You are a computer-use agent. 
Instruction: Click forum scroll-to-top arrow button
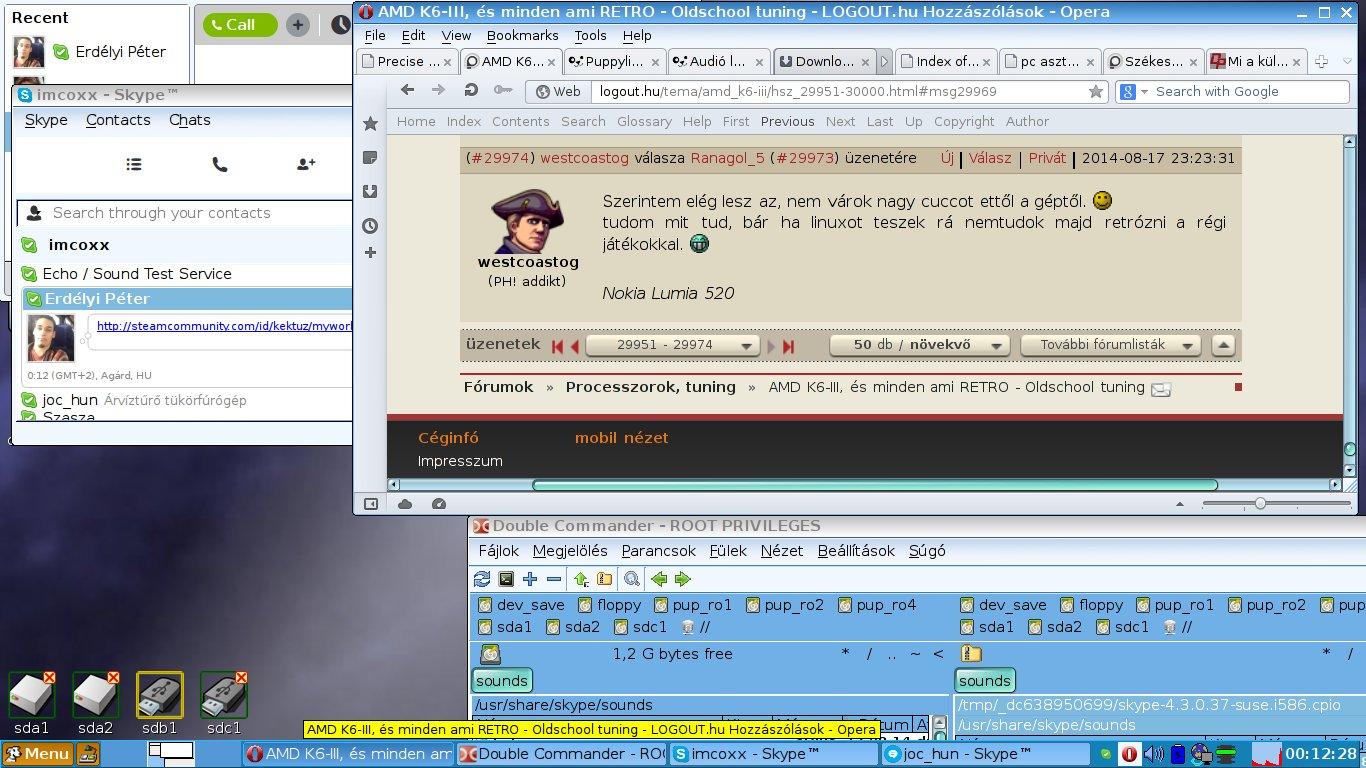[x=1223, y=345]
